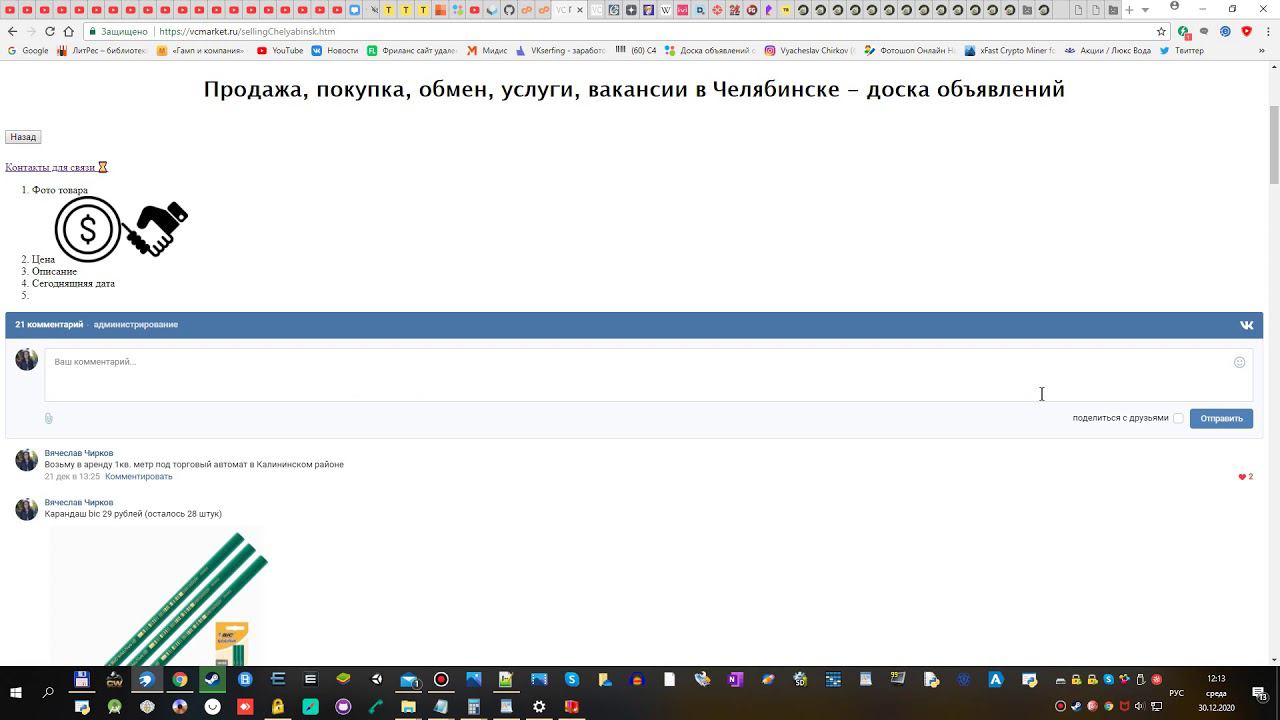Viewport: 1280px width, 720px height.
Task: Open the Фотошоп Онлайн bookmark
Action: tap(910, 50)
